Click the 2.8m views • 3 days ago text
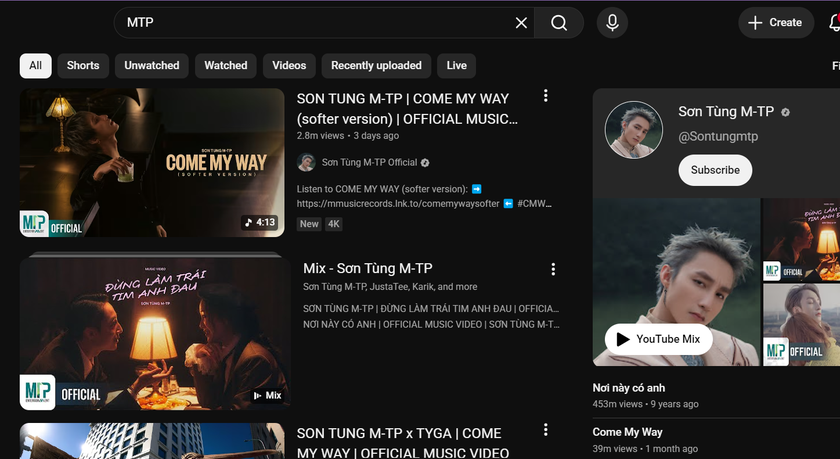Screen dimensions: 840x459 [348, 136]
